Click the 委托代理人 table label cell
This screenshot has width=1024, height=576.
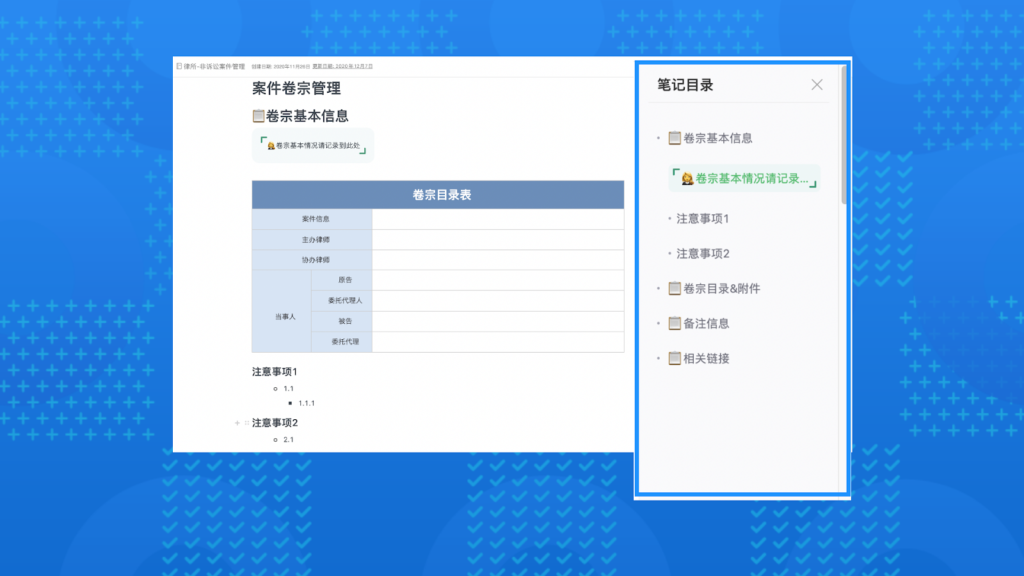pyautogui.click(x=342, y=300)
